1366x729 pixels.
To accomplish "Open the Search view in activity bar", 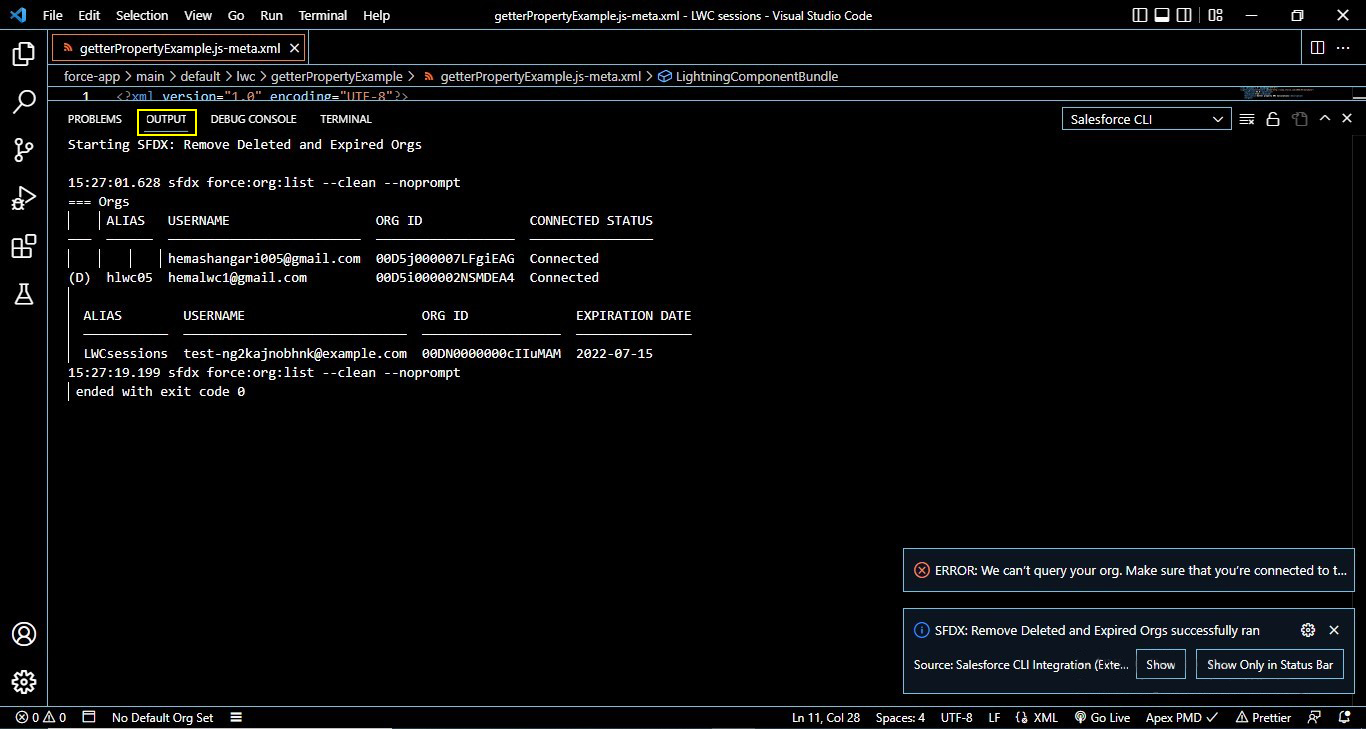I will [x=24, y=101].
